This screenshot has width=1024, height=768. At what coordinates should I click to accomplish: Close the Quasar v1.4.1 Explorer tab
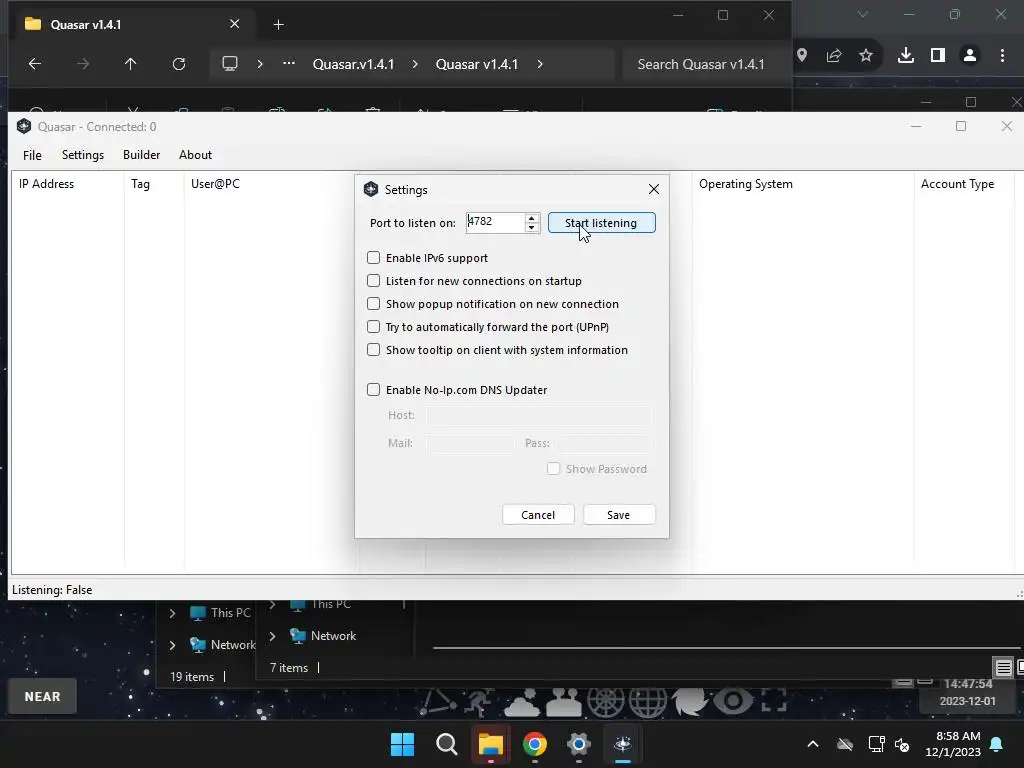tap(234, 24)
